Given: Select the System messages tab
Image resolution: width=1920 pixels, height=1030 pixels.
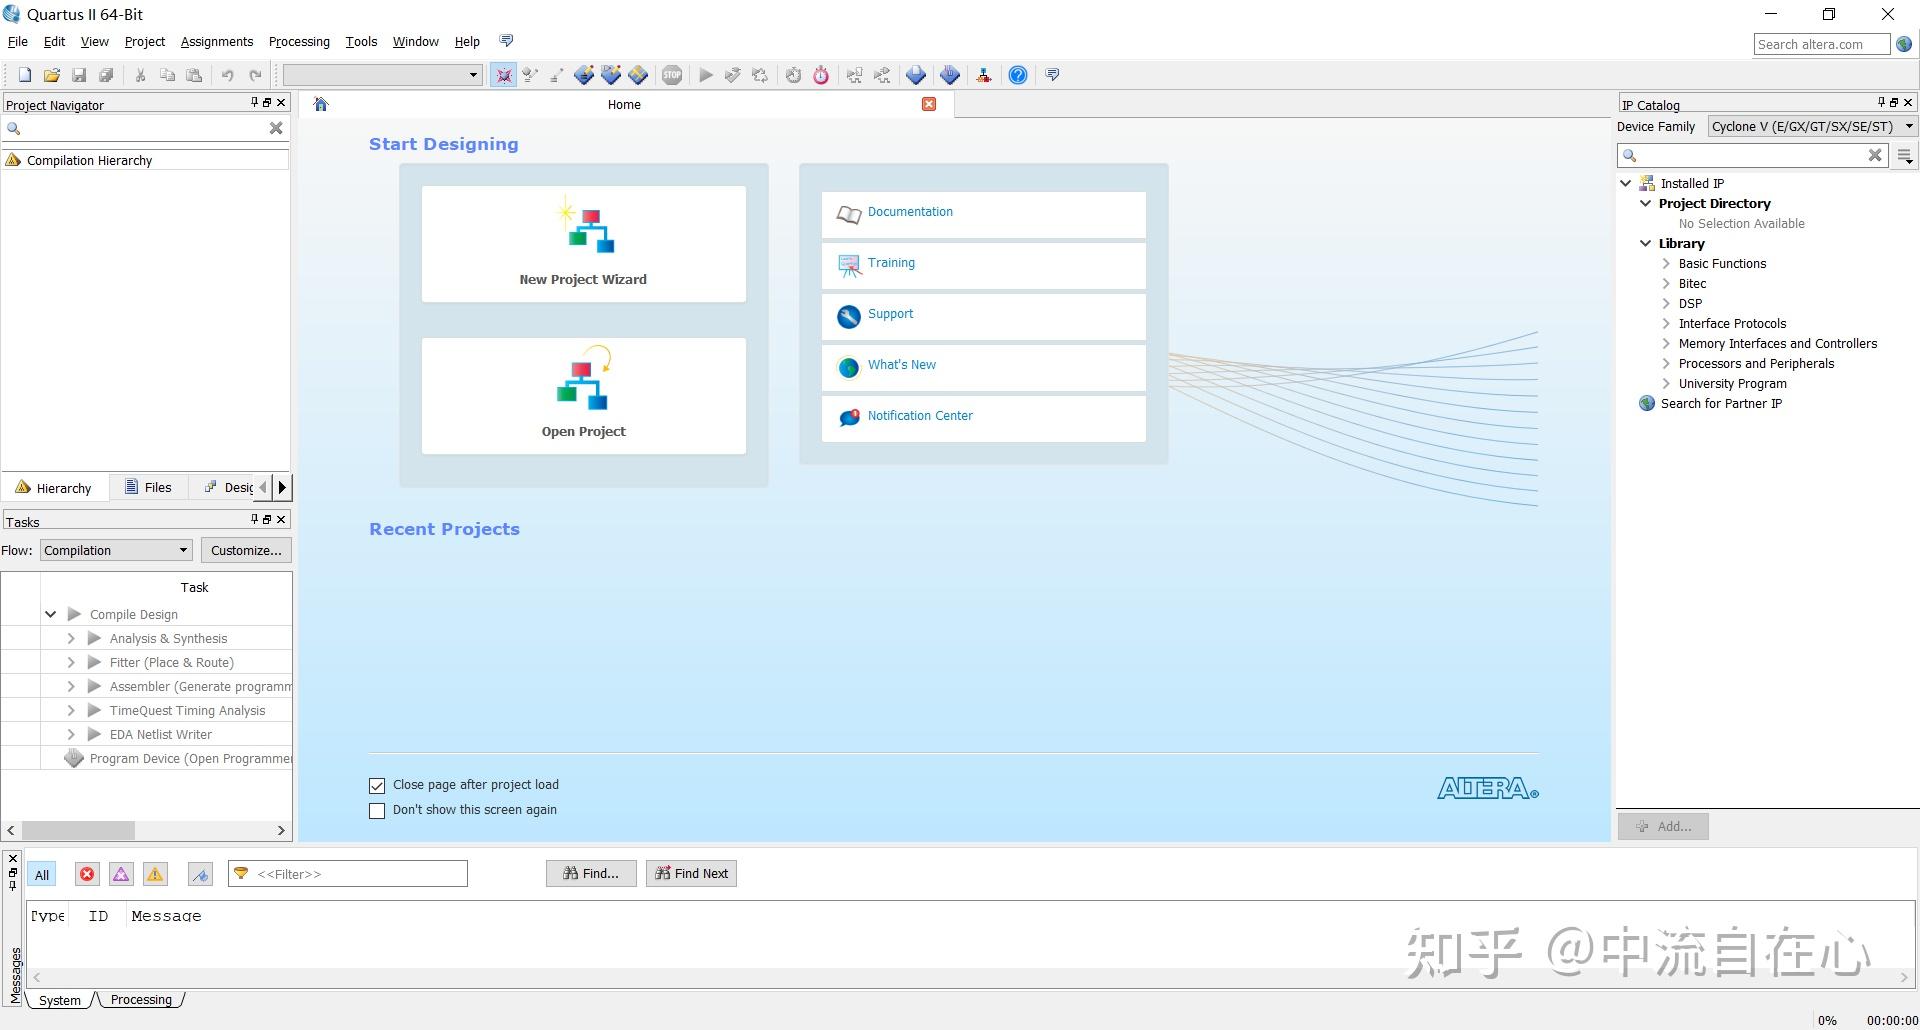Looking at the screenshot, I should 60,1000.
